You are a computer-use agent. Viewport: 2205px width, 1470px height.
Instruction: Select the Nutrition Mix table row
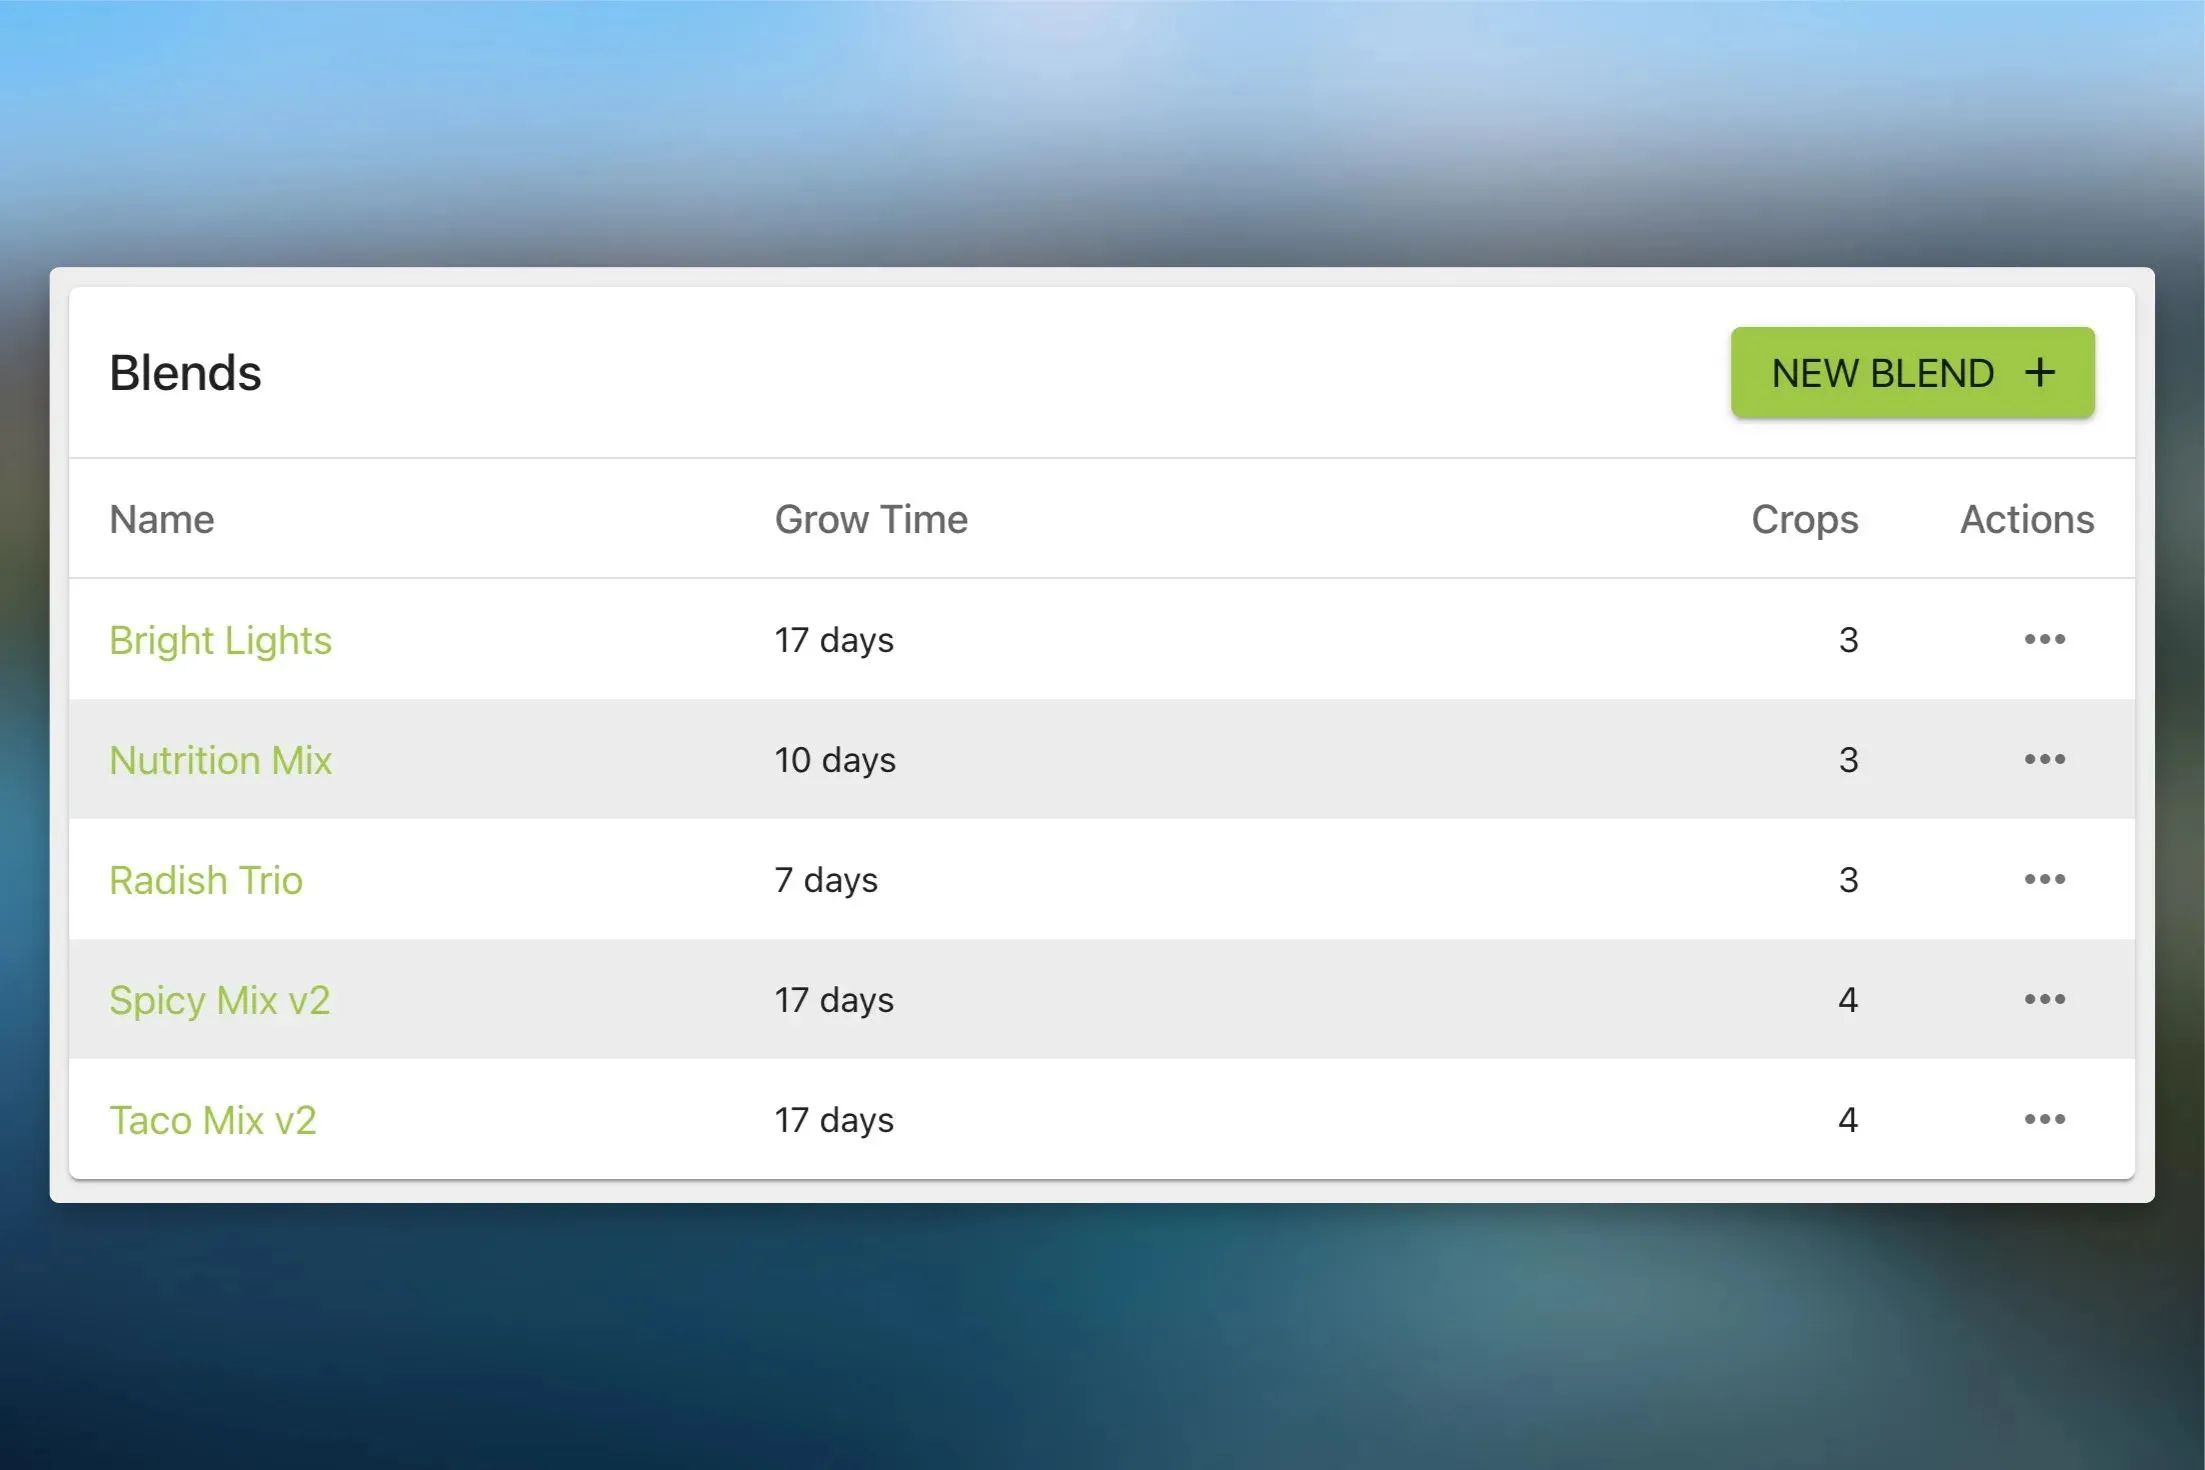coord(1100,760)
